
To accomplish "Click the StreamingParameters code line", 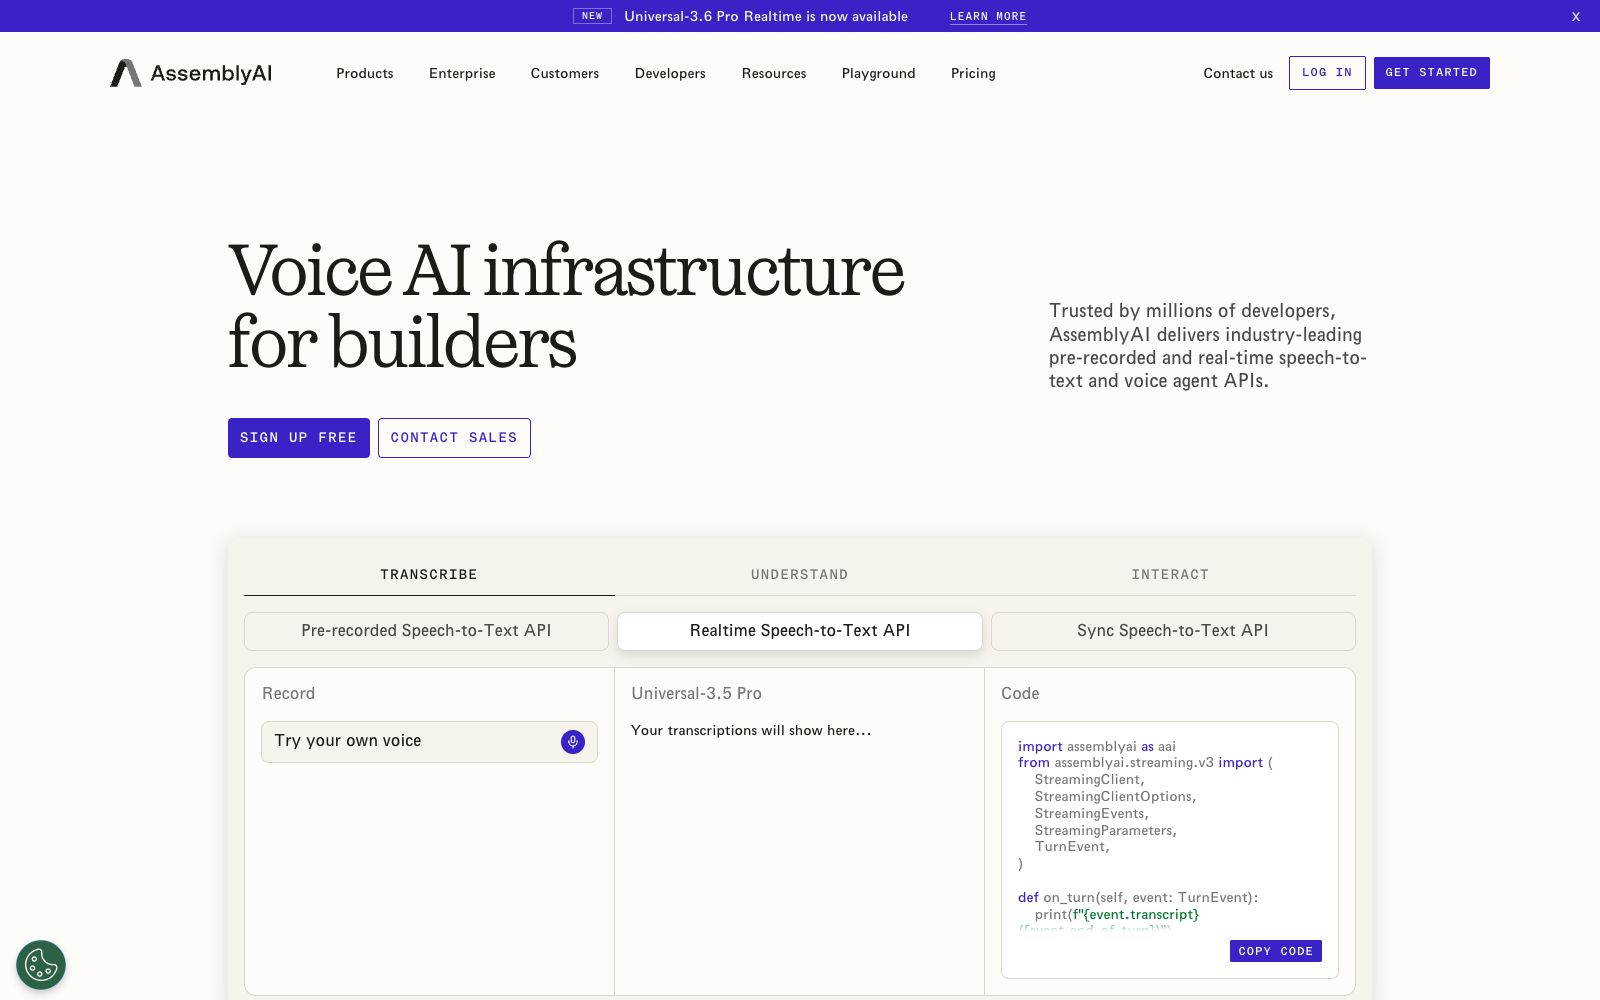I will [1105, 830].
